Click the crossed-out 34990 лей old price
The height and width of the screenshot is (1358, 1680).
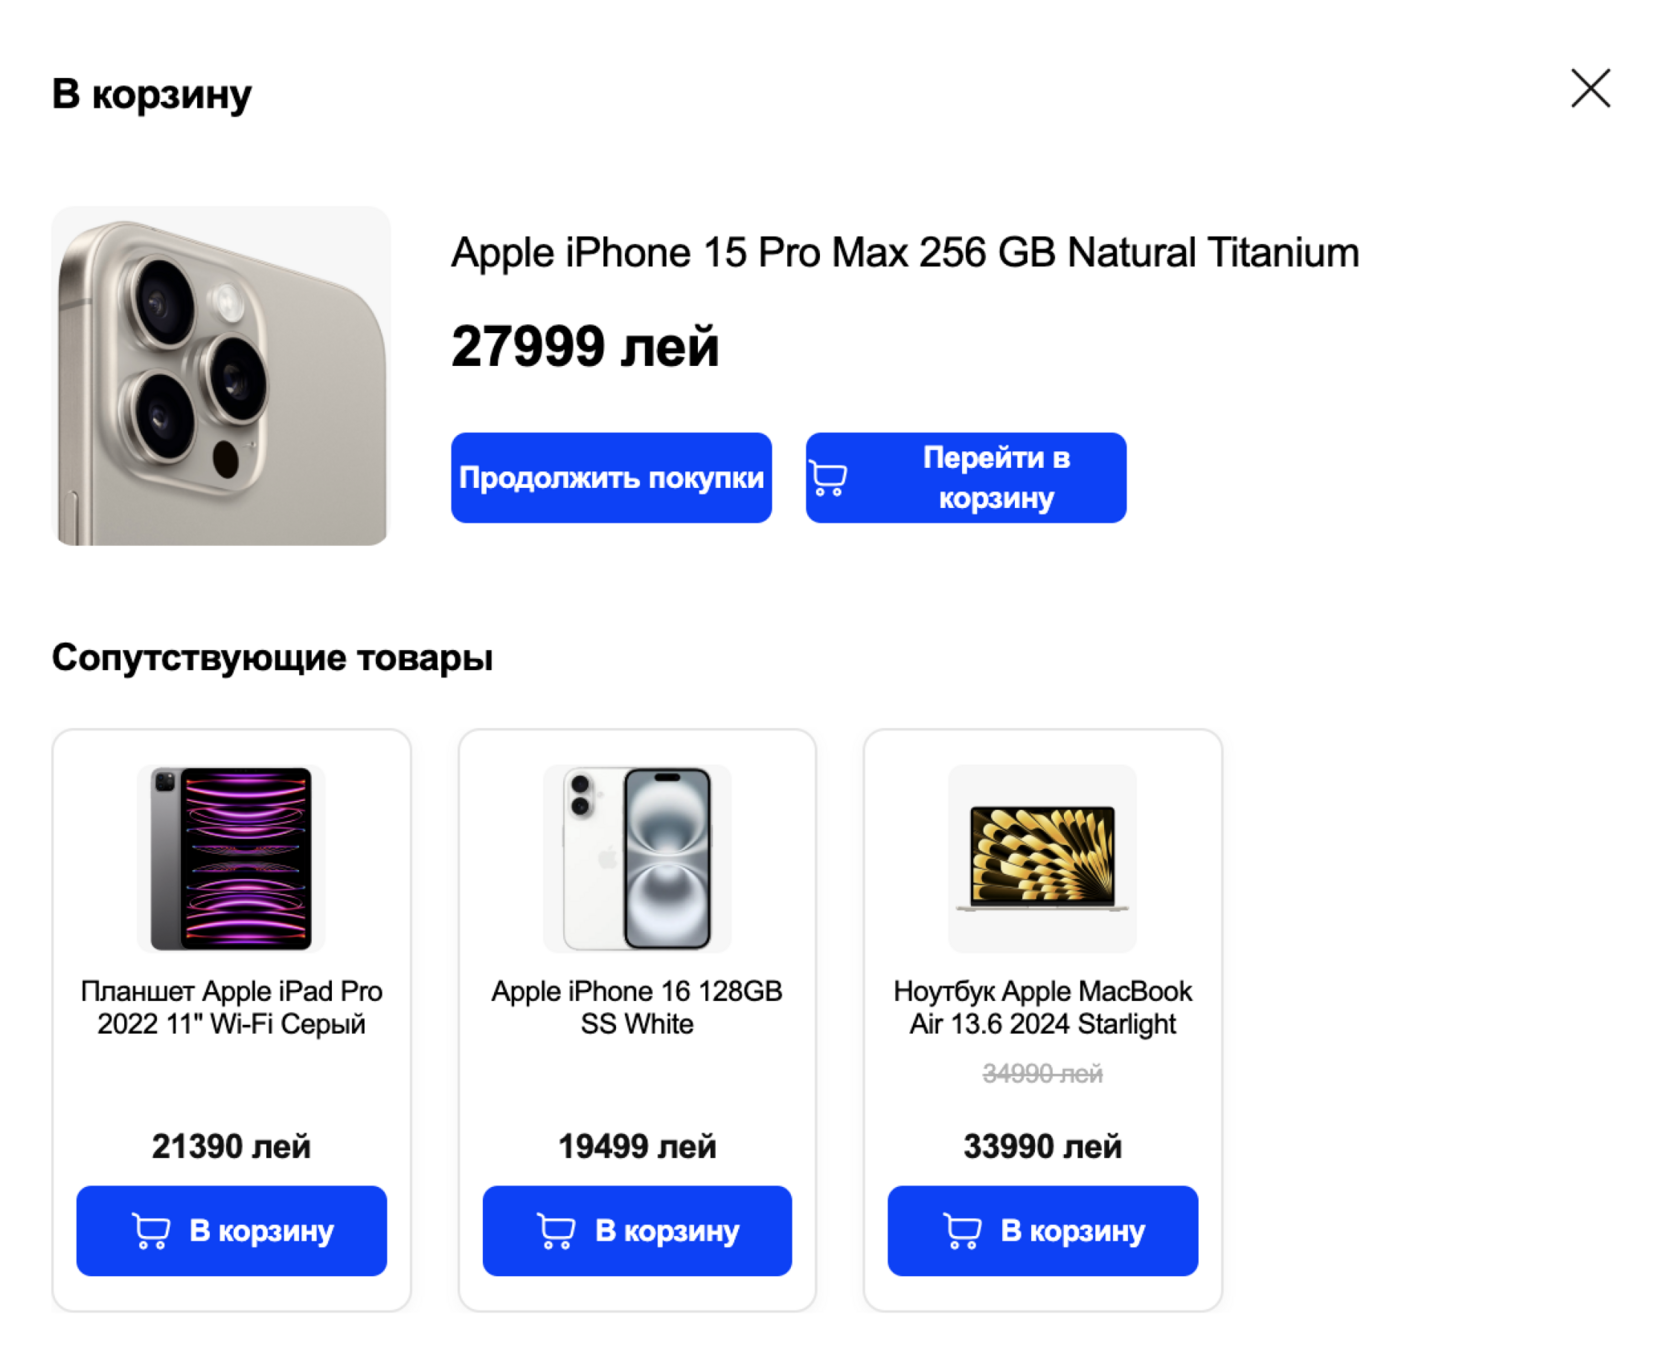pos(1042,1074)
